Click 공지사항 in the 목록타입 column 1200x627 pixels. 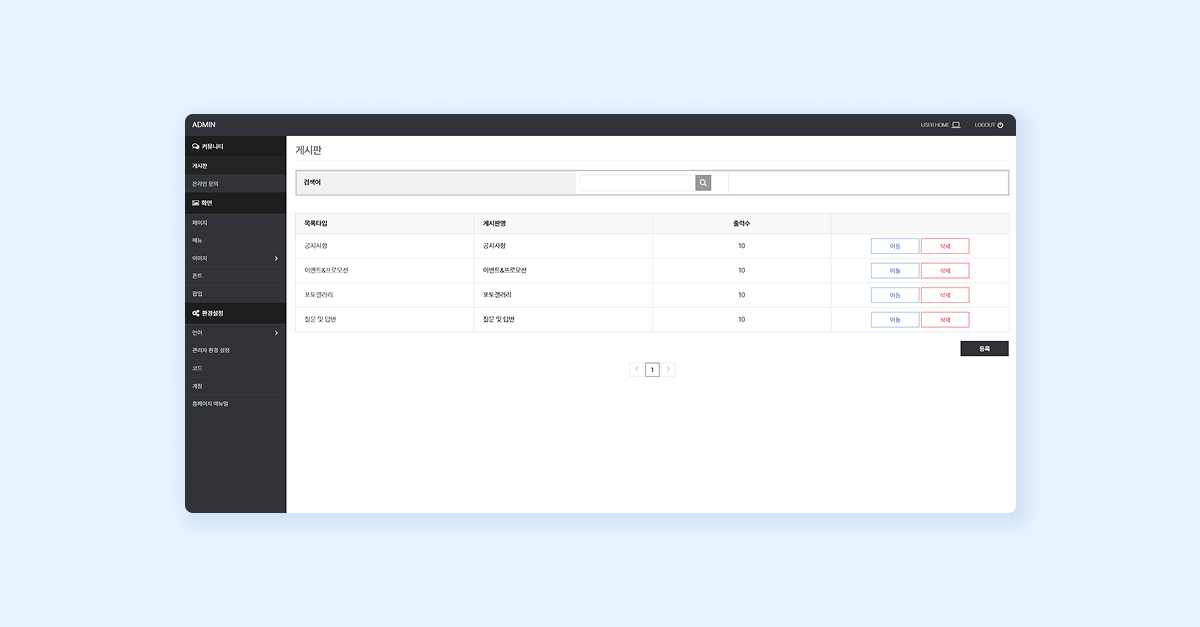[316, 246]
